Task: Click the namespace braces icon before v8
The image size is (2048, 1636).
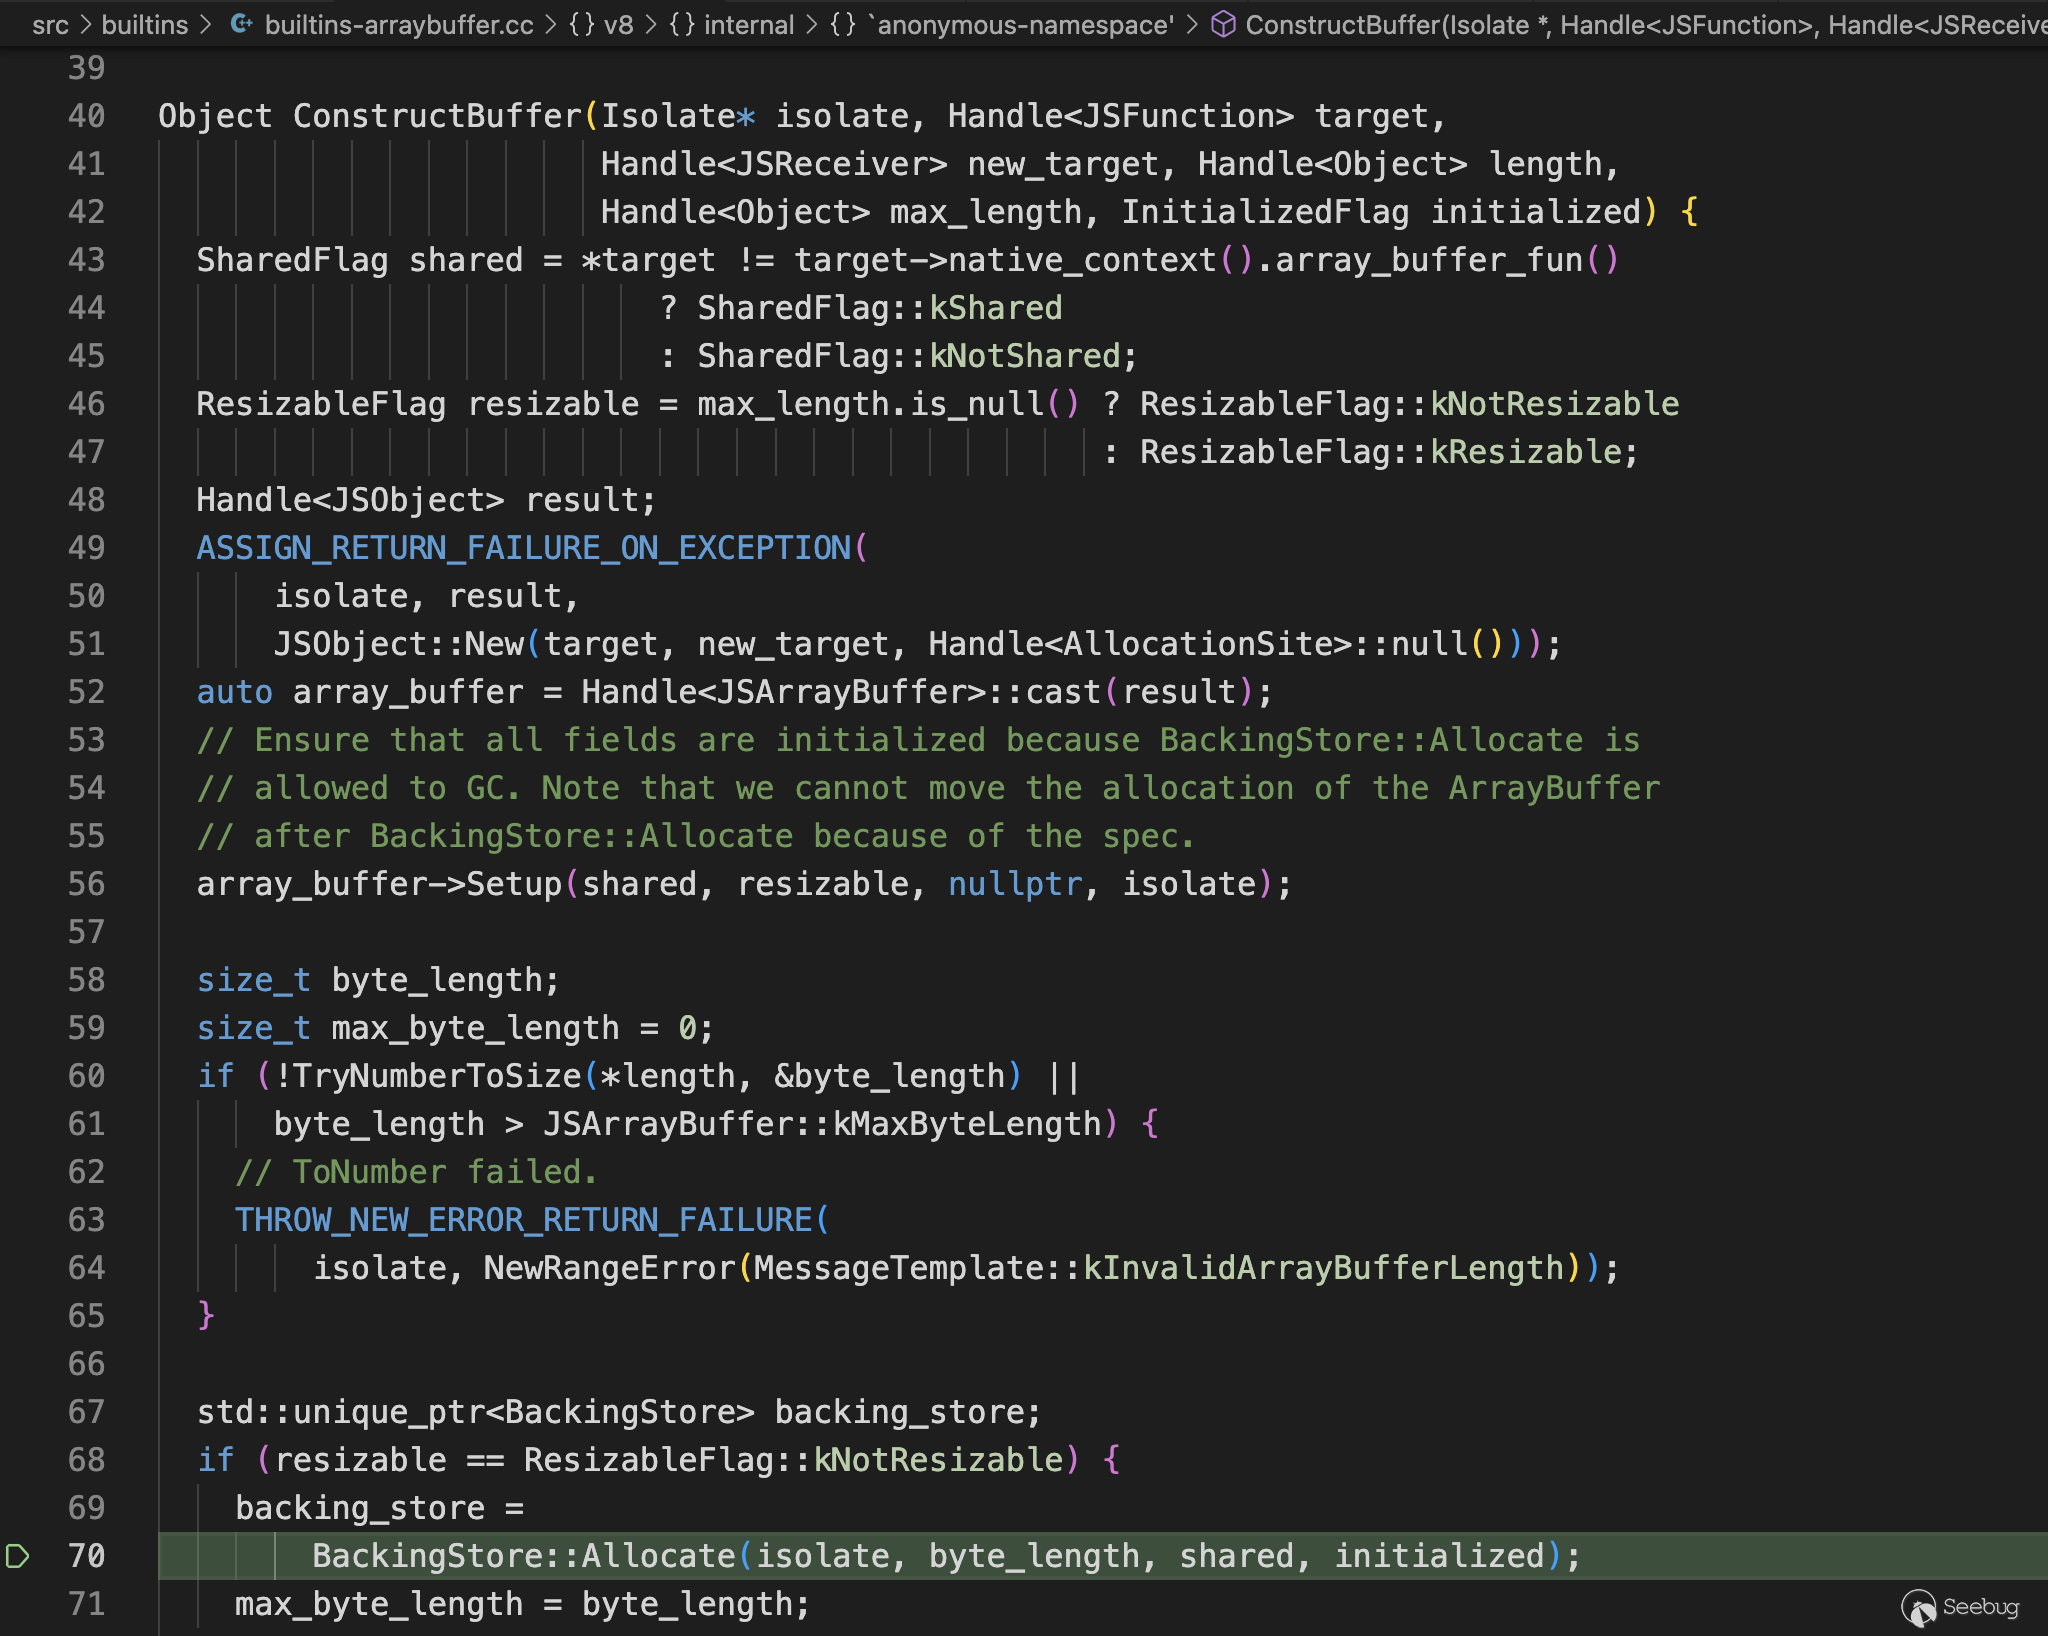Action: pyautogui.click(x=581, y=24)
